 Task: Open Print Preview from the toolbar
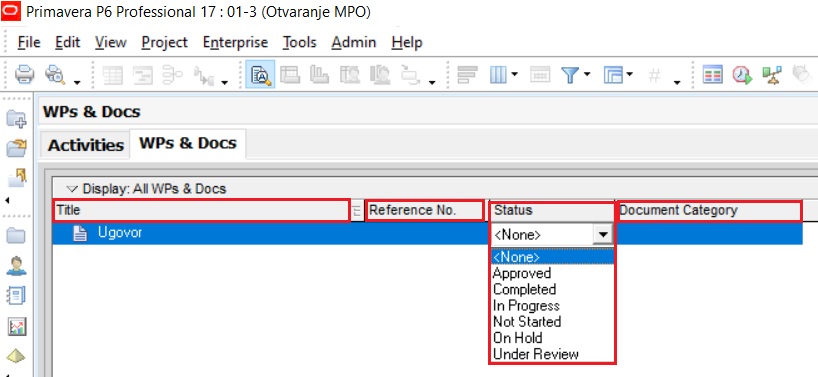coord(54,75)
